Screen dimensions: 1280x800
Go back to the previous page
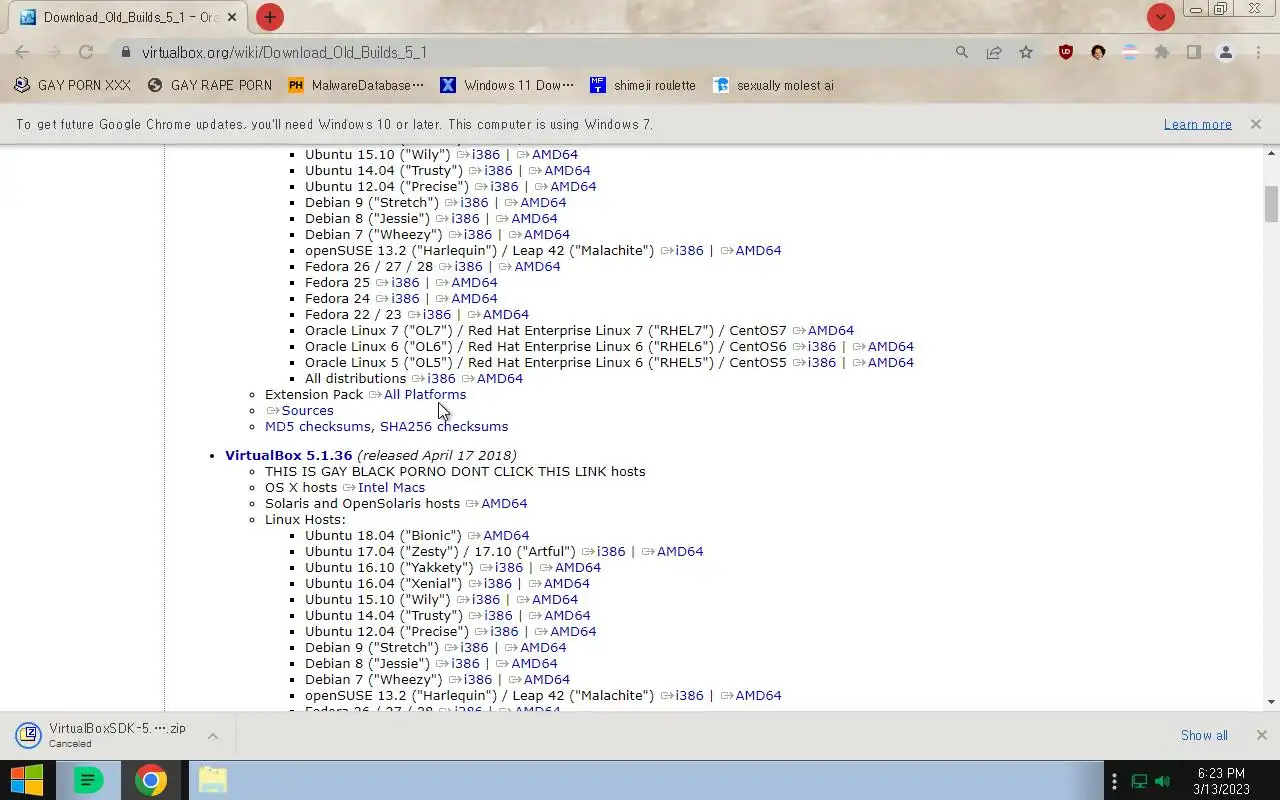click(22, 52)
